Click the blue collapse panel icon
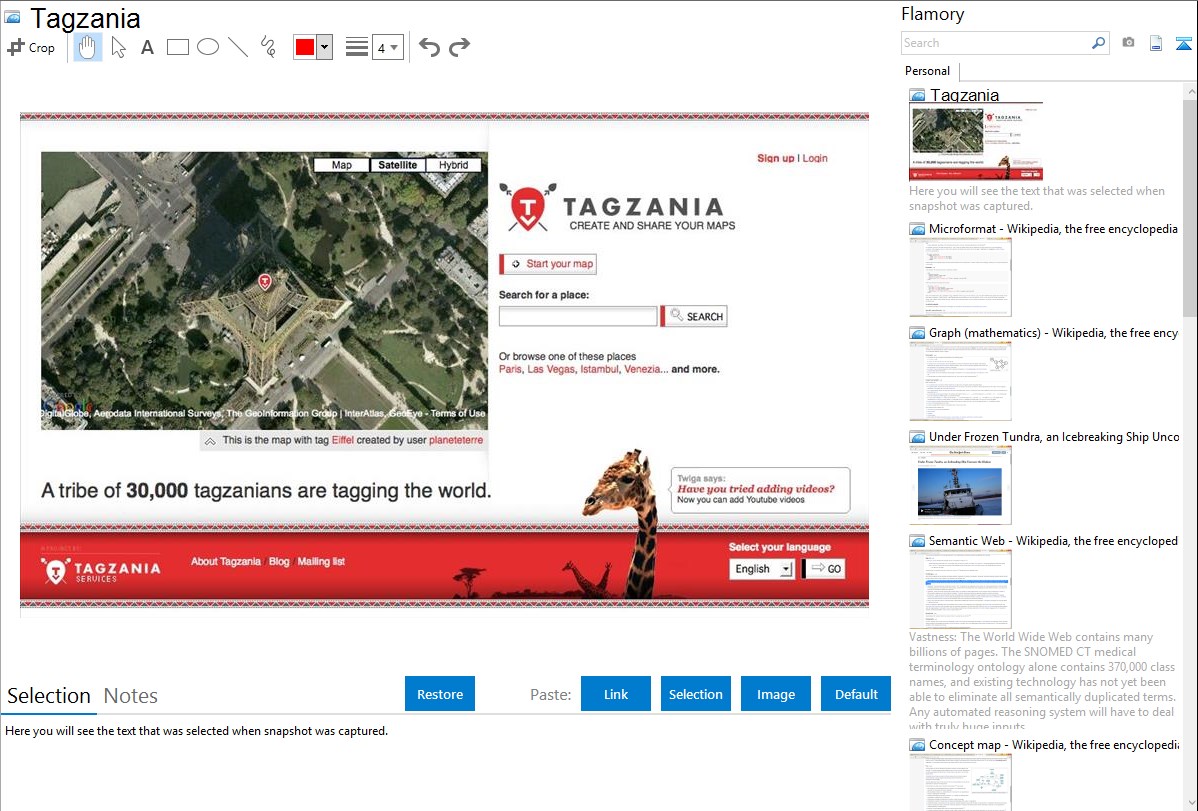 point(1183,43)
